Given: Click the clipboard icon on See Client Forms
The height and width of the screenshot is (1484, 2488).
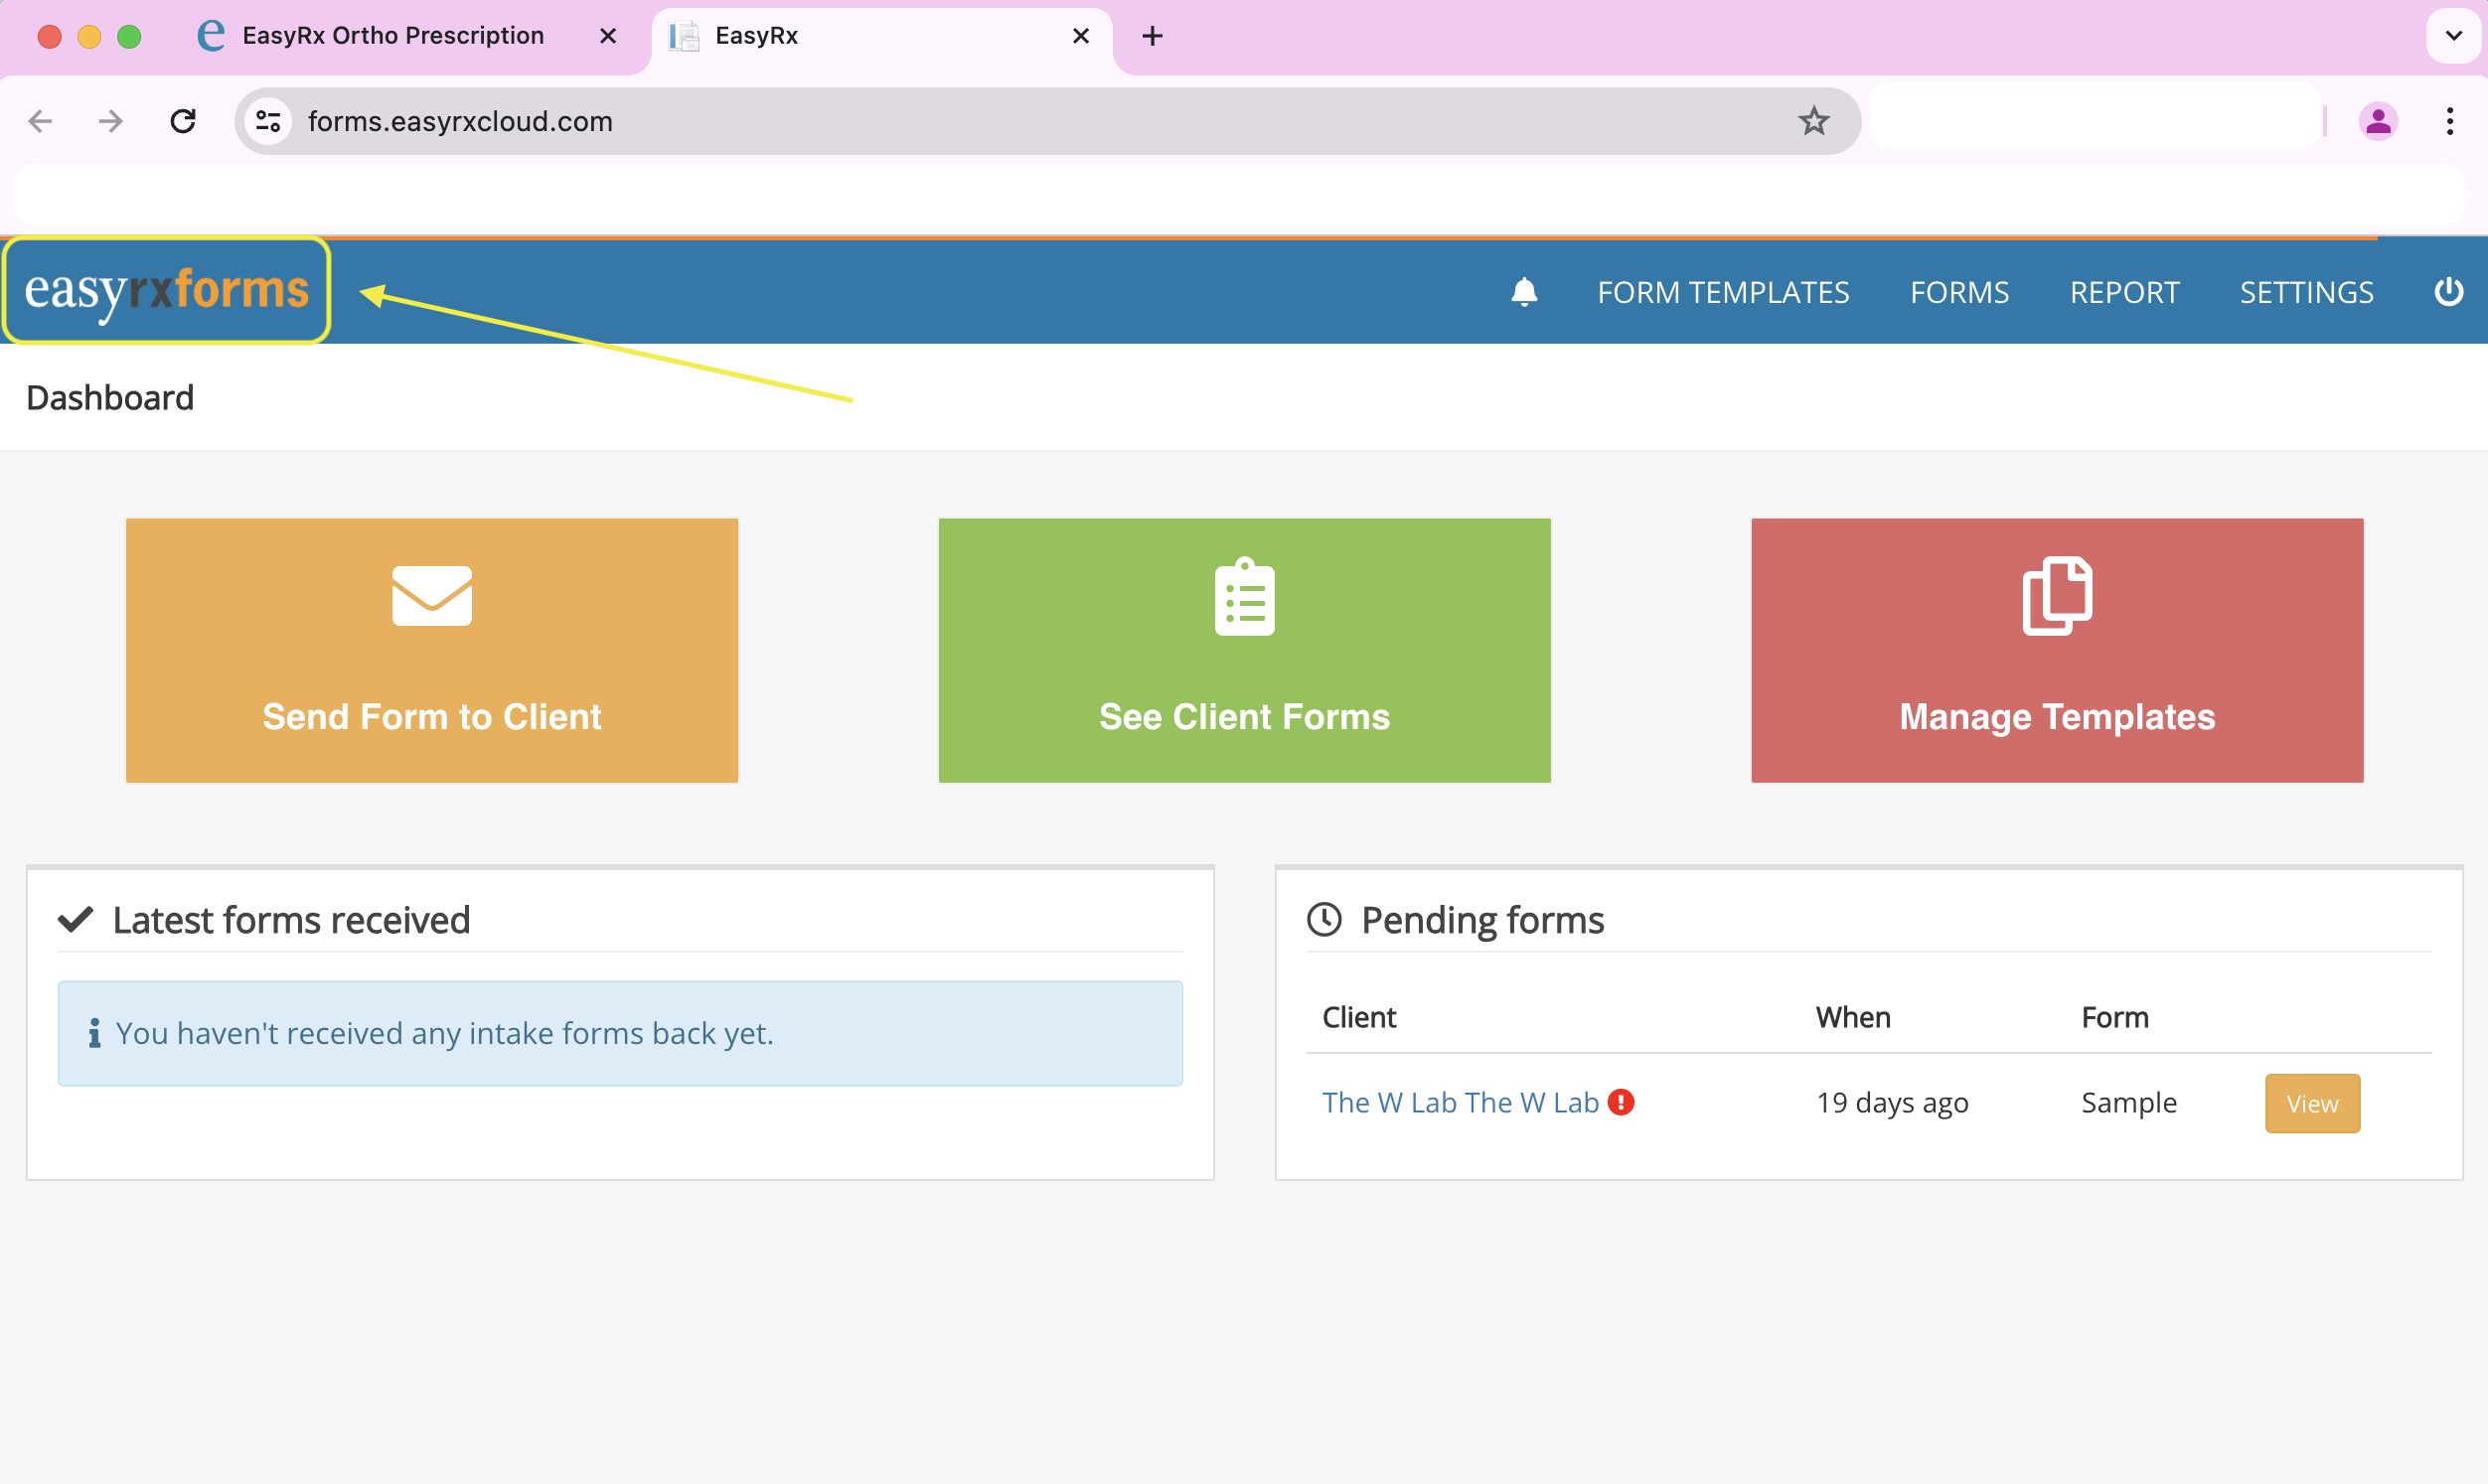Looking at the screenshot, I should coord(1244,597).
